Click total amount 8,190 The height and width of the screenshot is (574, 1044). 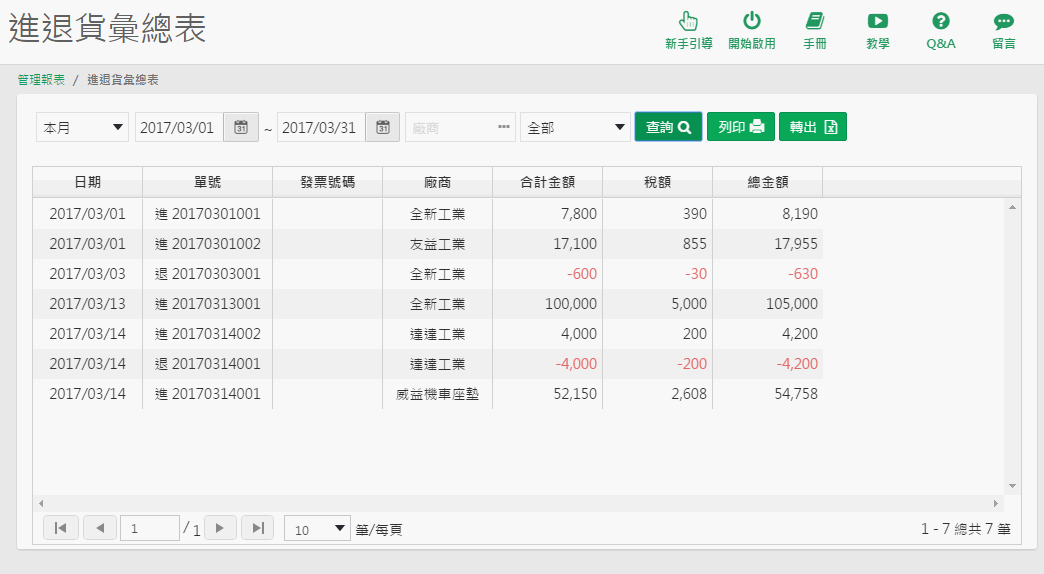[800, 214]
